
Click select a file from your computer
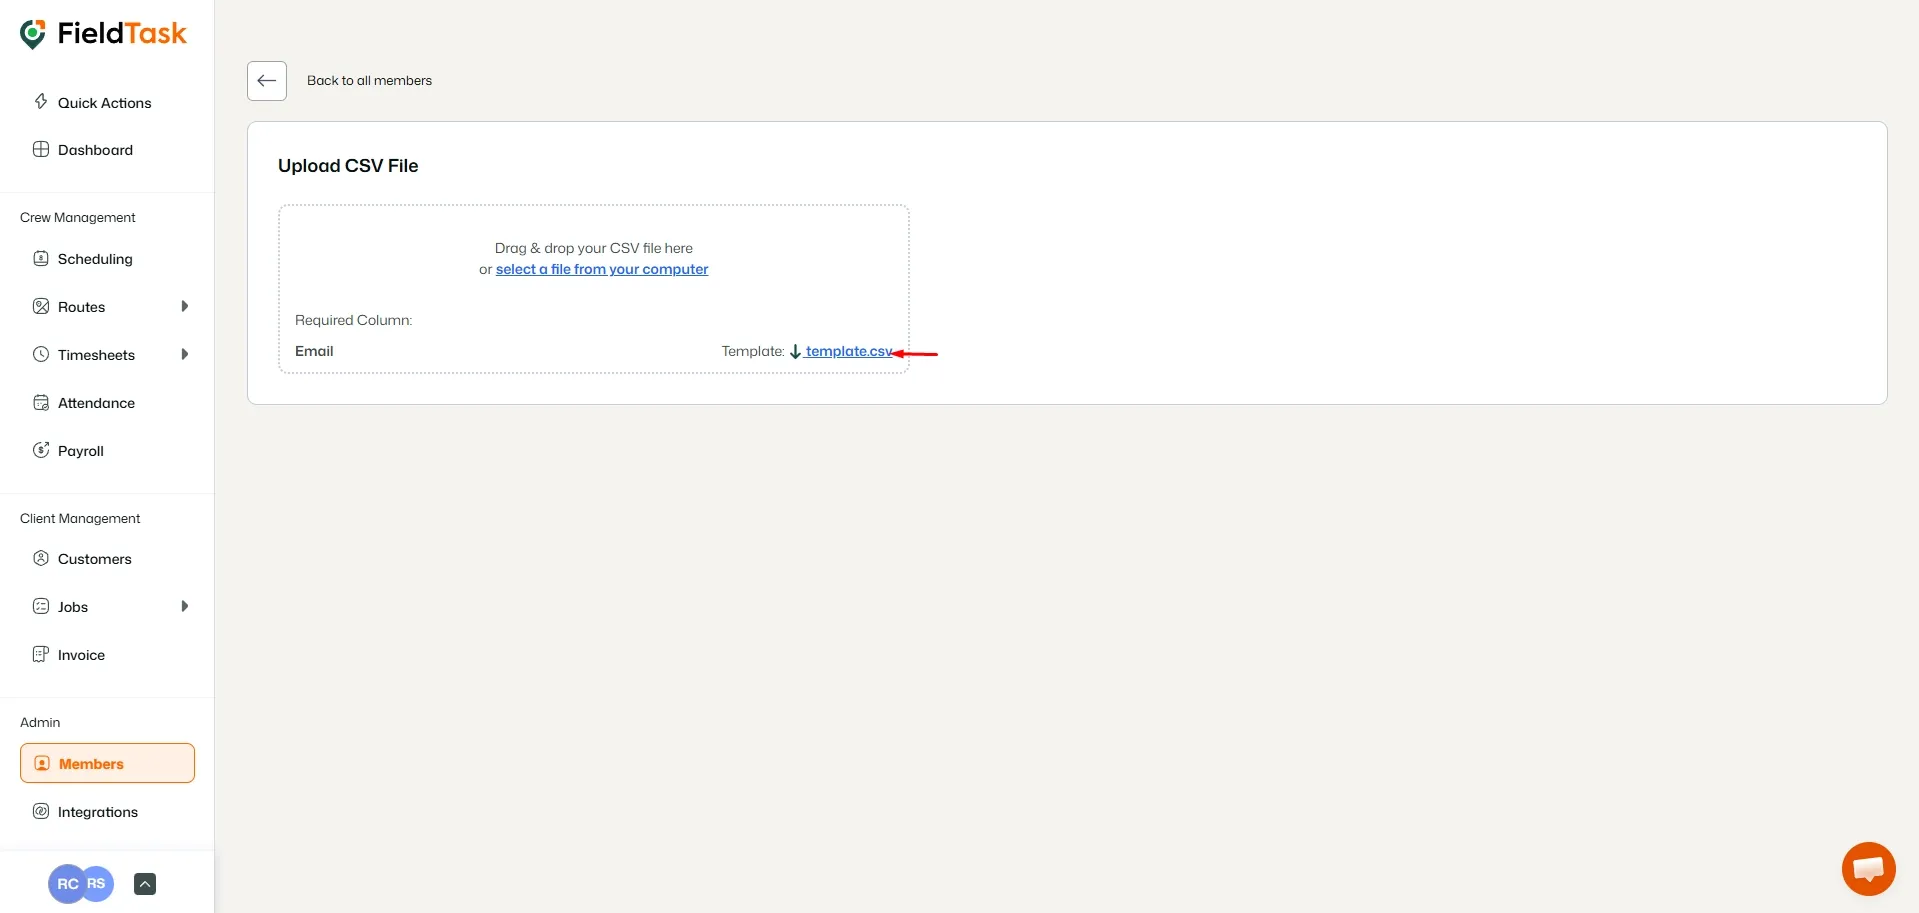tap(601, 268)
